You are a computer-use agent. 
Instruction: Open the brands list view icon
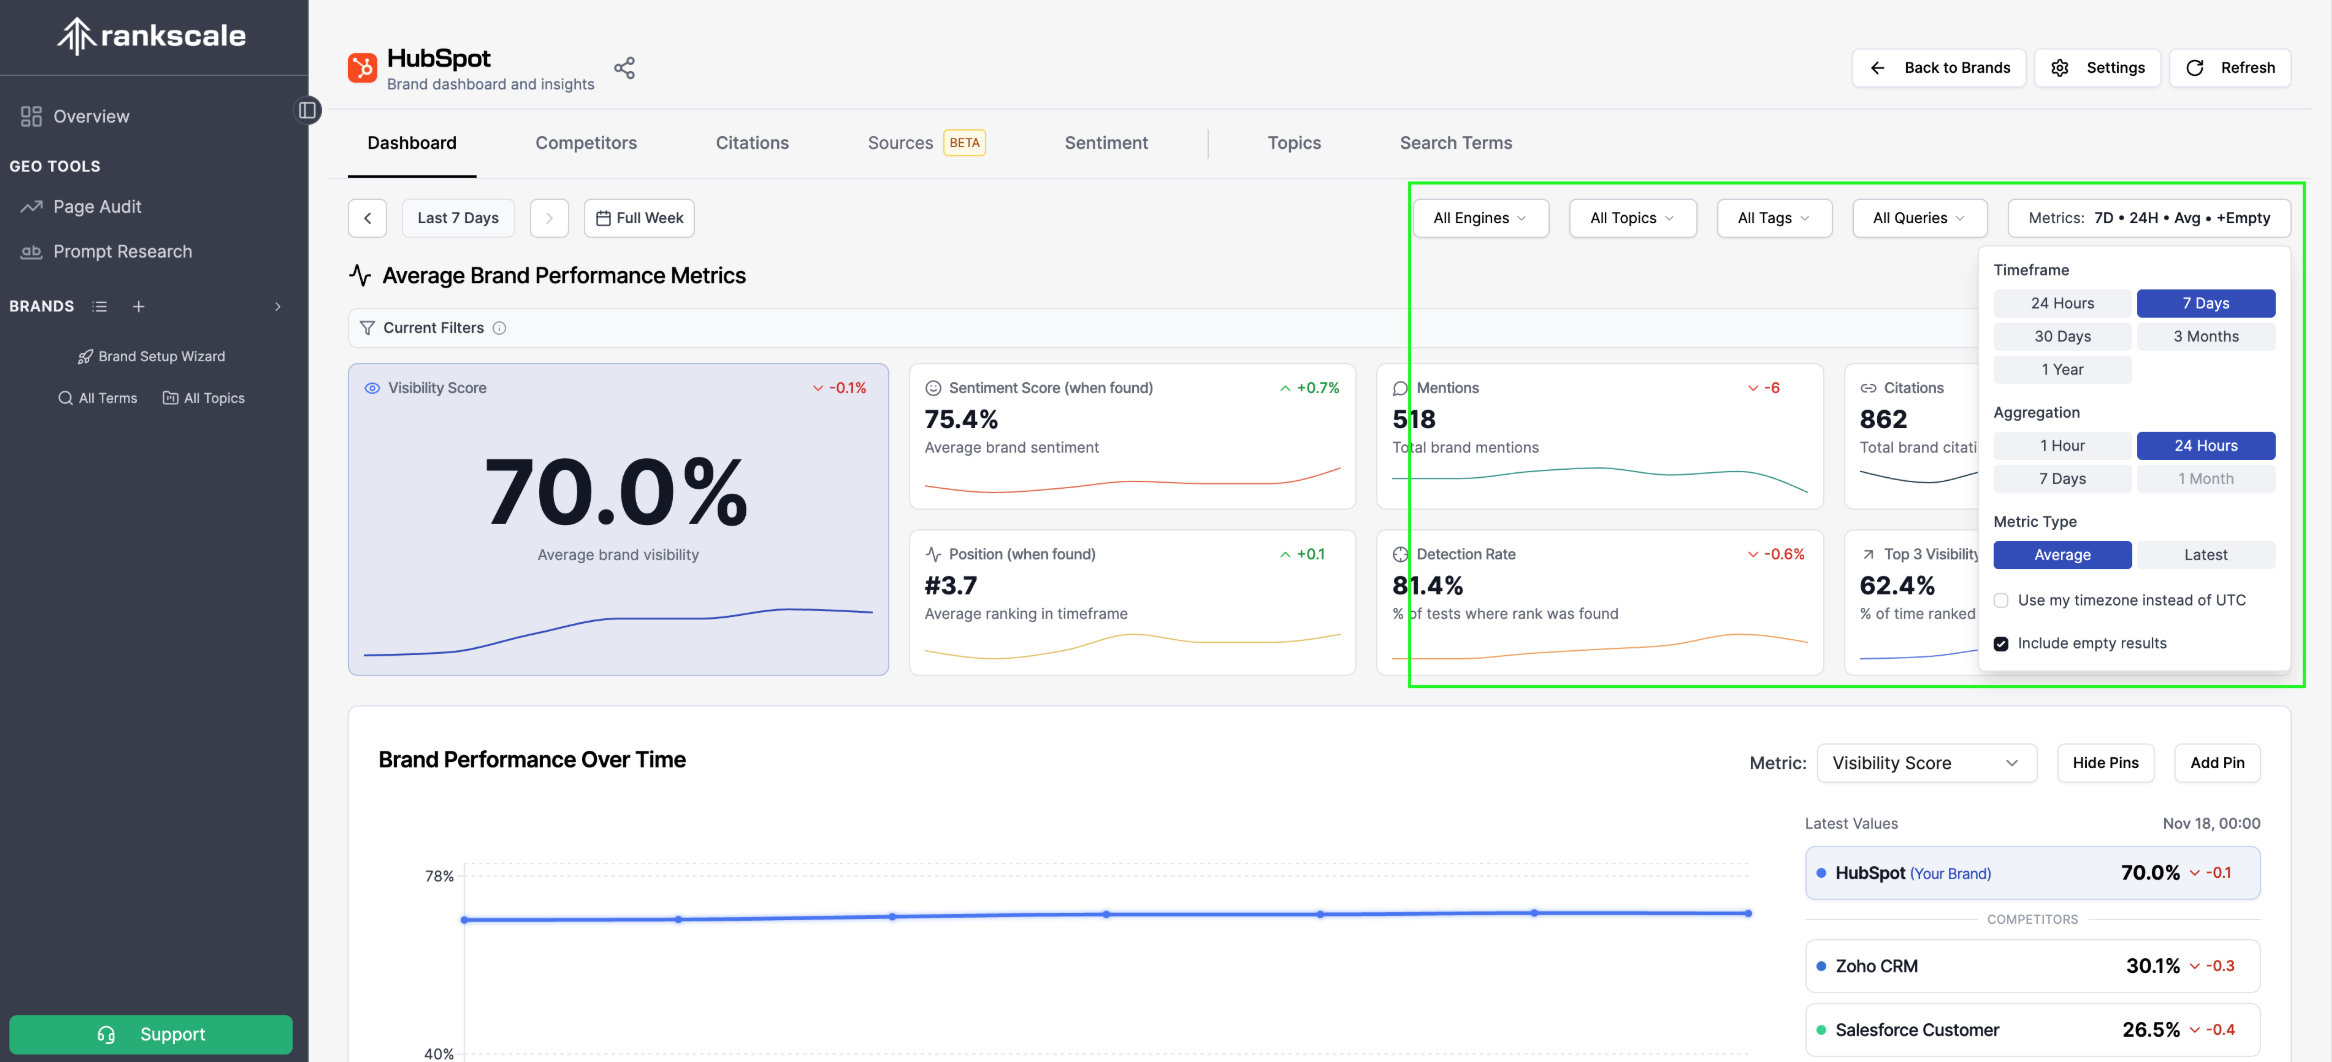tap(100, 306)
